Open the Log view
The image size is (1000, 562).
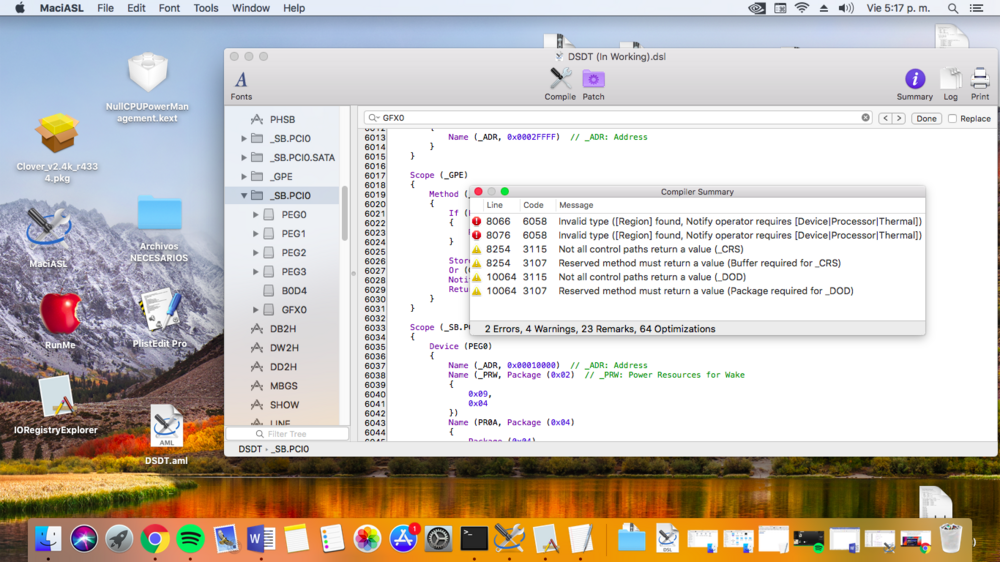(x=950, y=80)
